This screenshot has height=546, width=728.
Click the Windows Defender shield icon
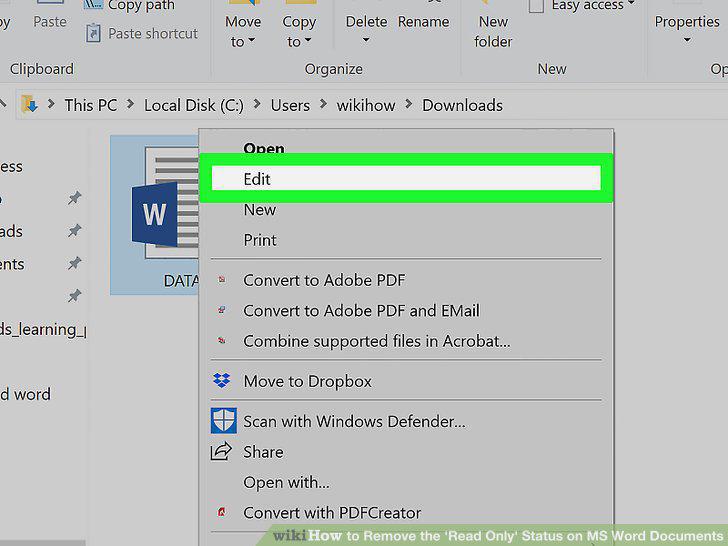coord(223,421)
